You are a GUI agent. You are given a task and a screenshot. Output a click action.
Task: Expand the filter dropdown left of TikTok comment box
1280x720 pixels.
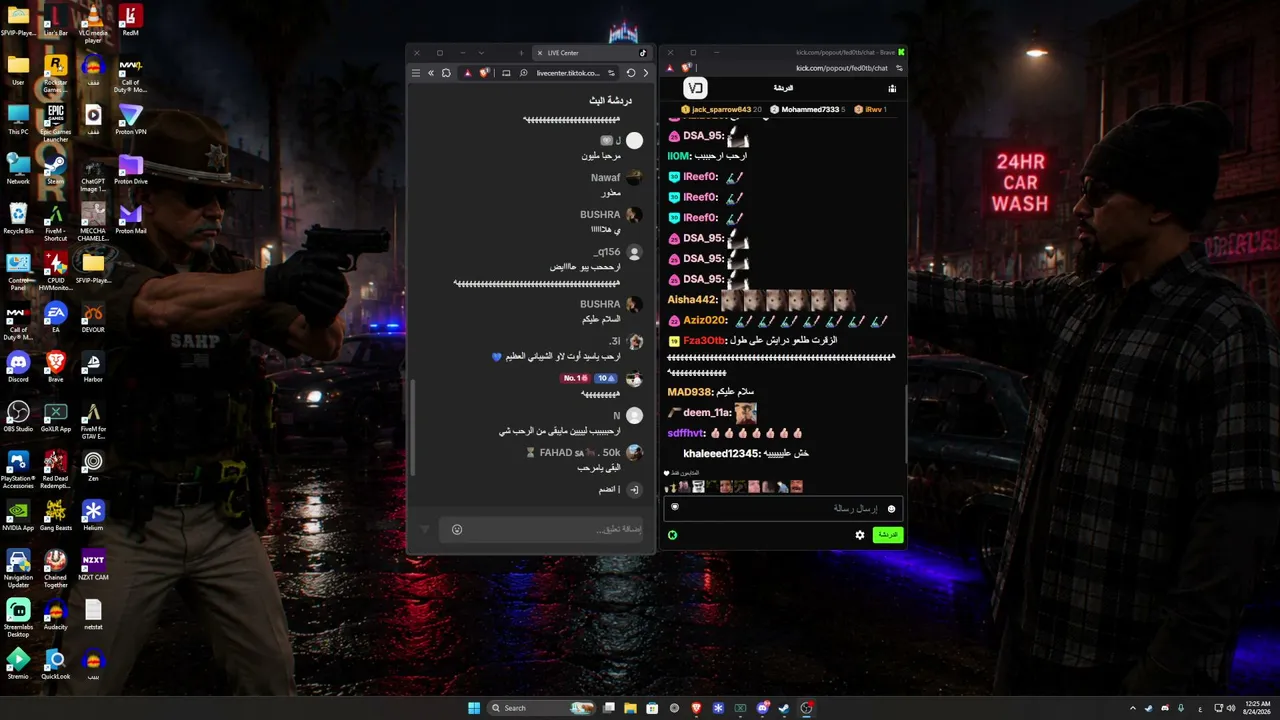click(424, 529)
